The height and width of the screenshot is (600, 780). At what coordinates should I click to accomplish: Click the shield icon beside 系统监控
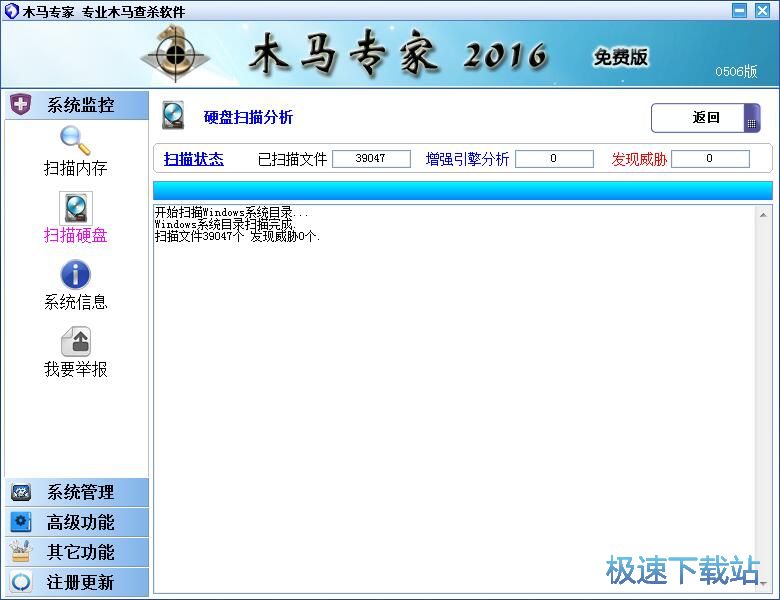[21, 105]
